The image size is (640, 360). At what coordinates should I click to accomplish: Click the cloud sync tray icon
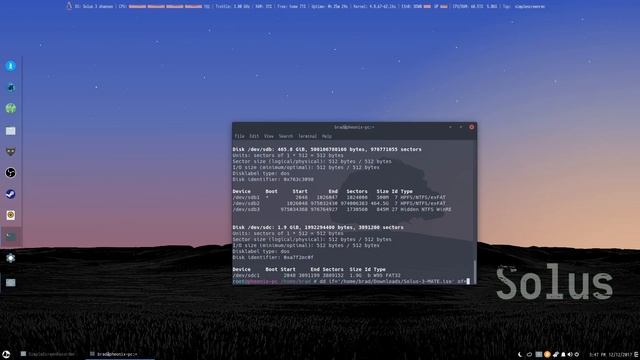pos(529,354)
